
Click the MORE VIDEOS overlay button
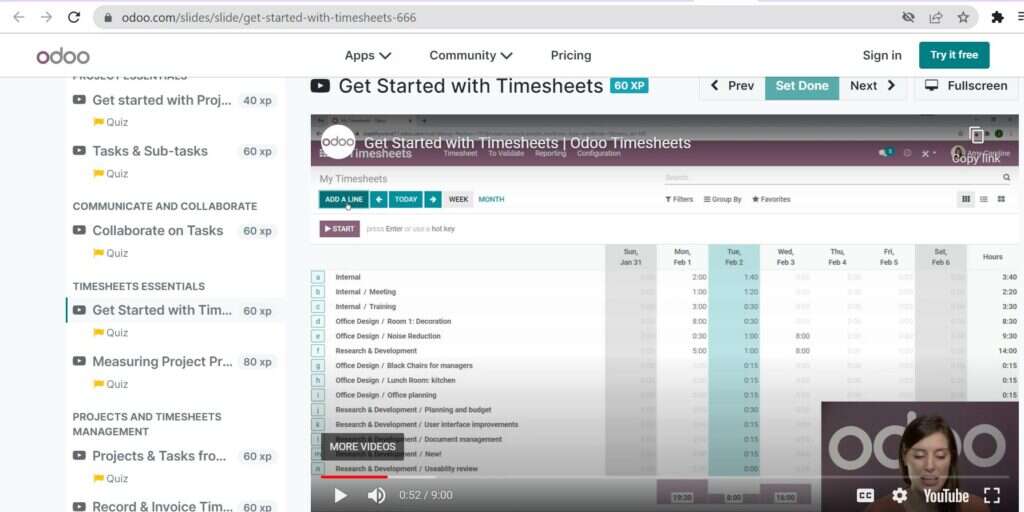click(x=362, y=447)
